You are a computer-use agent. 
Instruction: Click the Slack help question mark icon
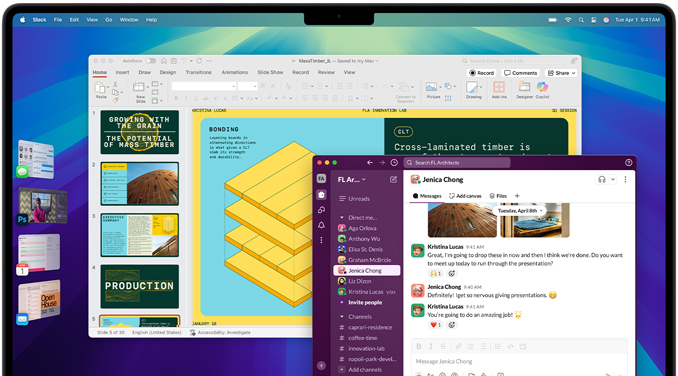click(x=628, y=163)
